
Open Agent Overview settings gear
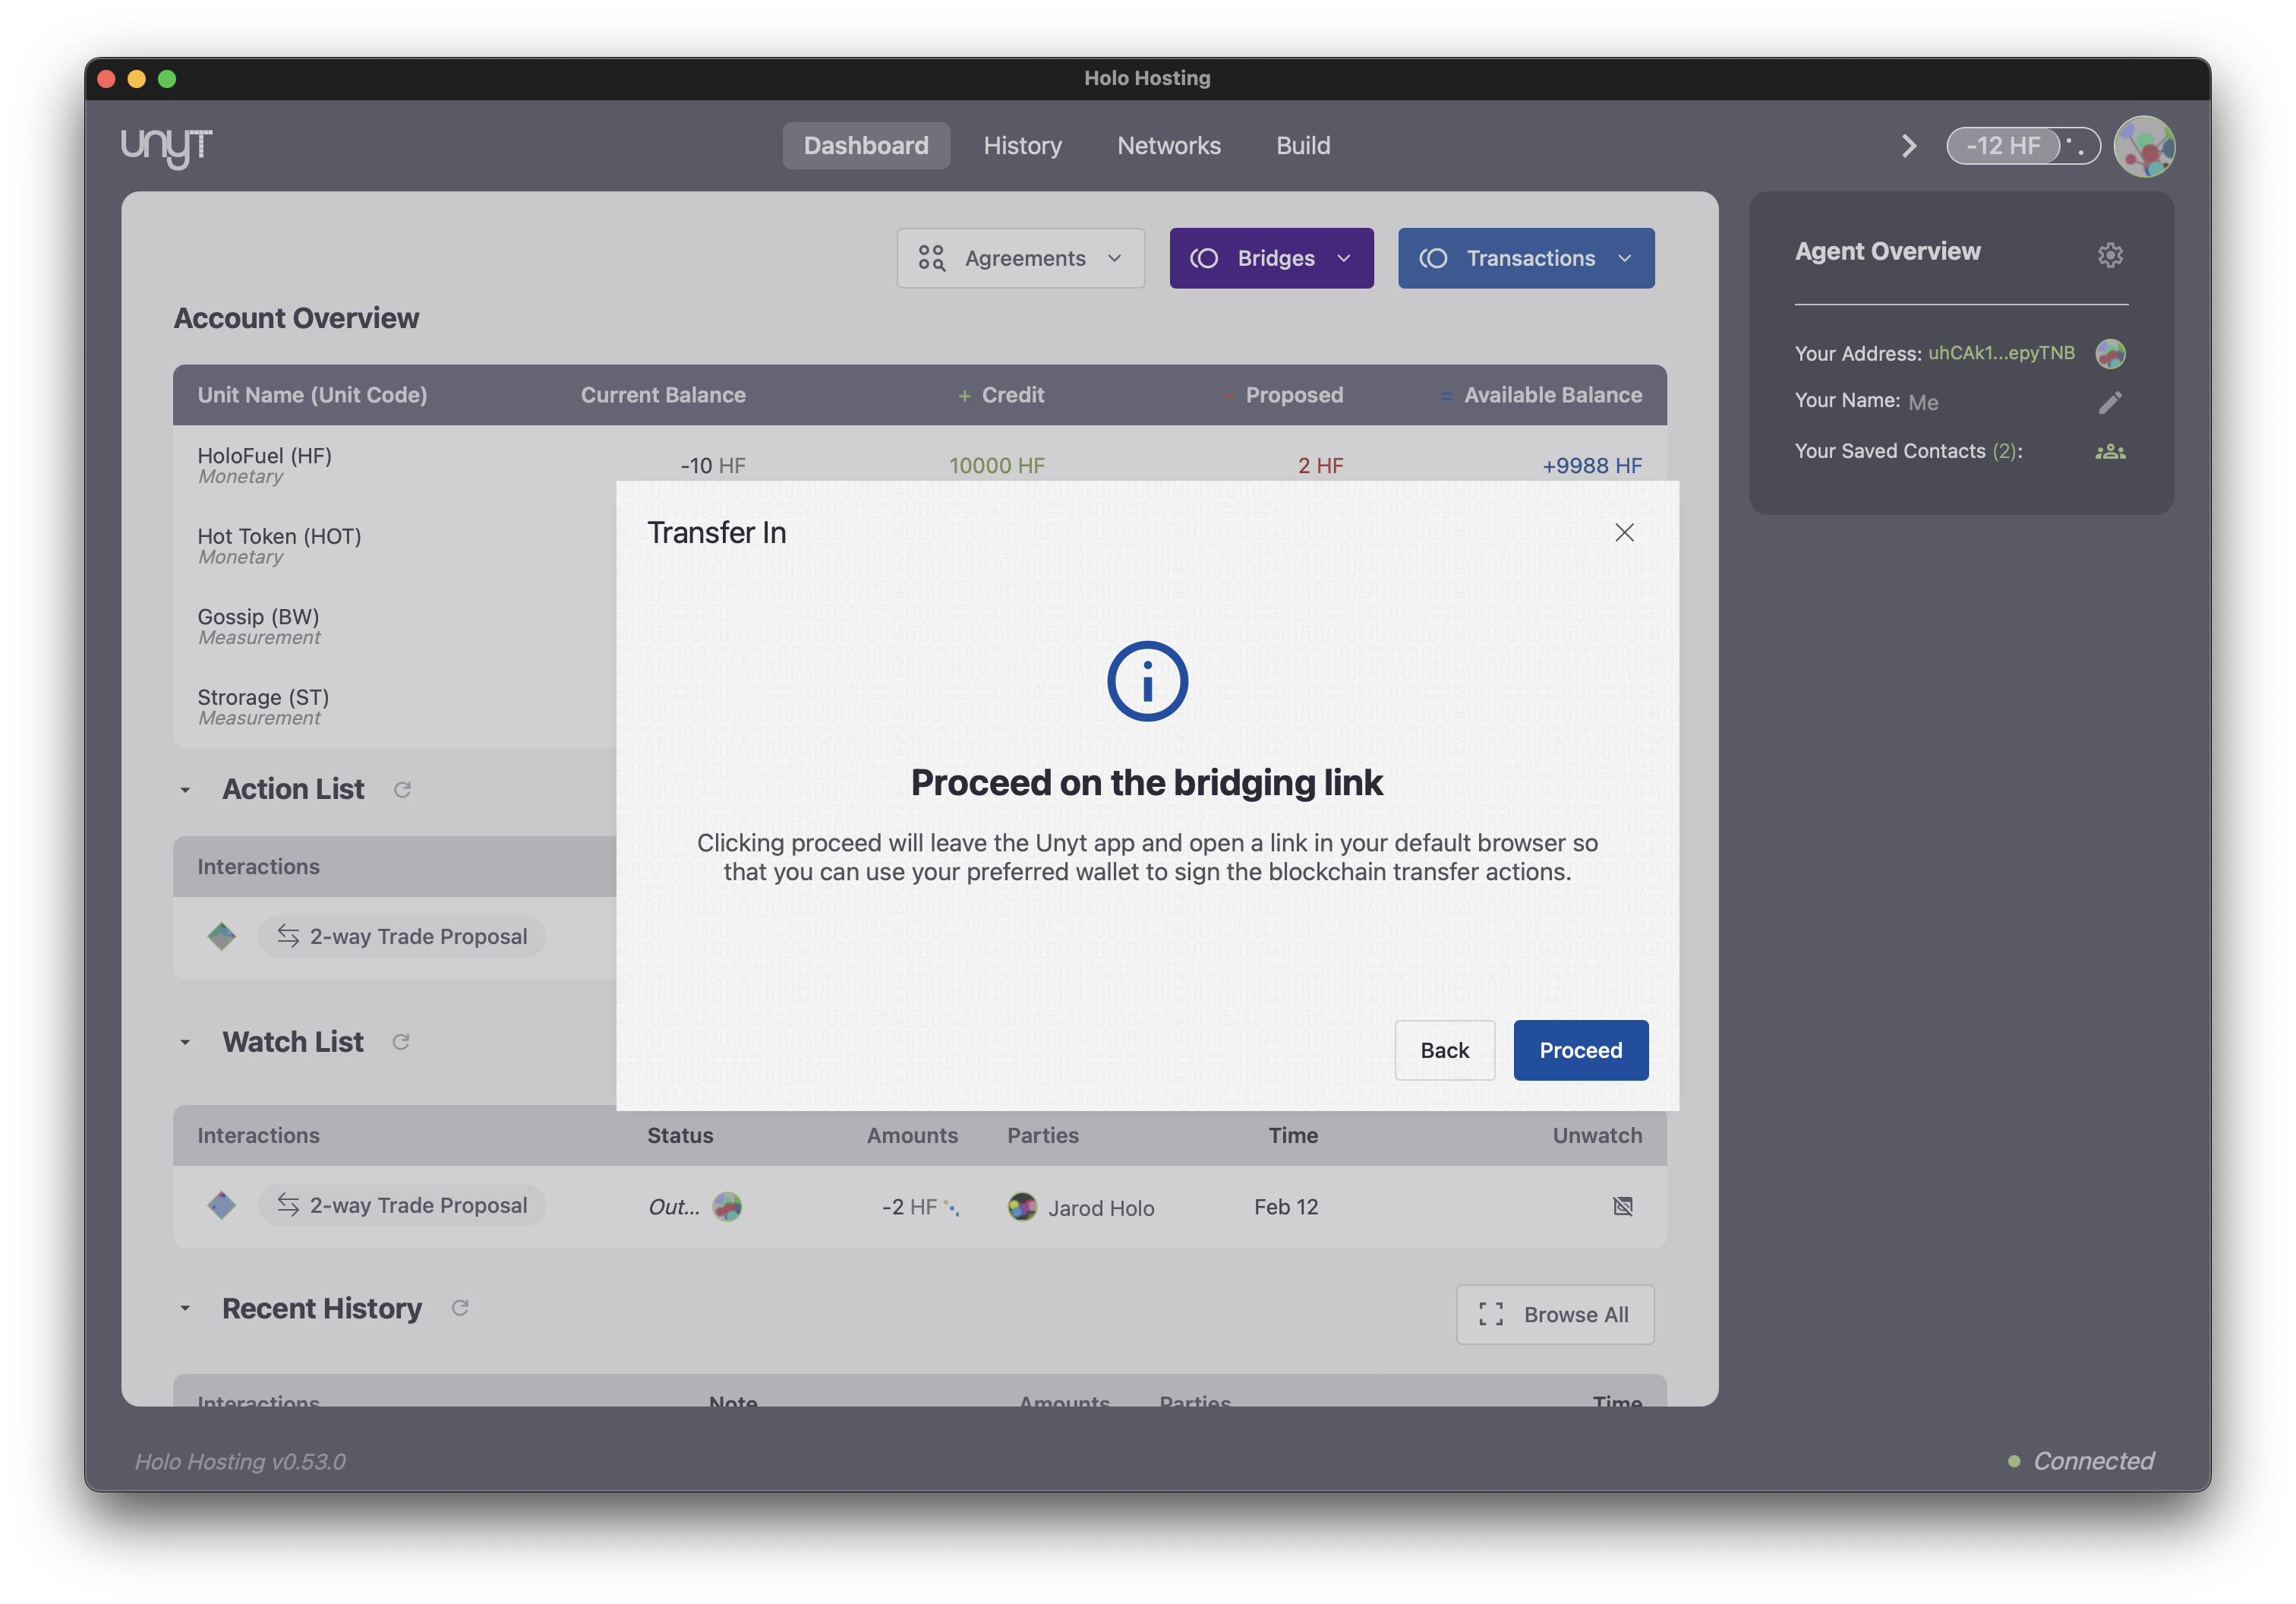(2109, 255)
